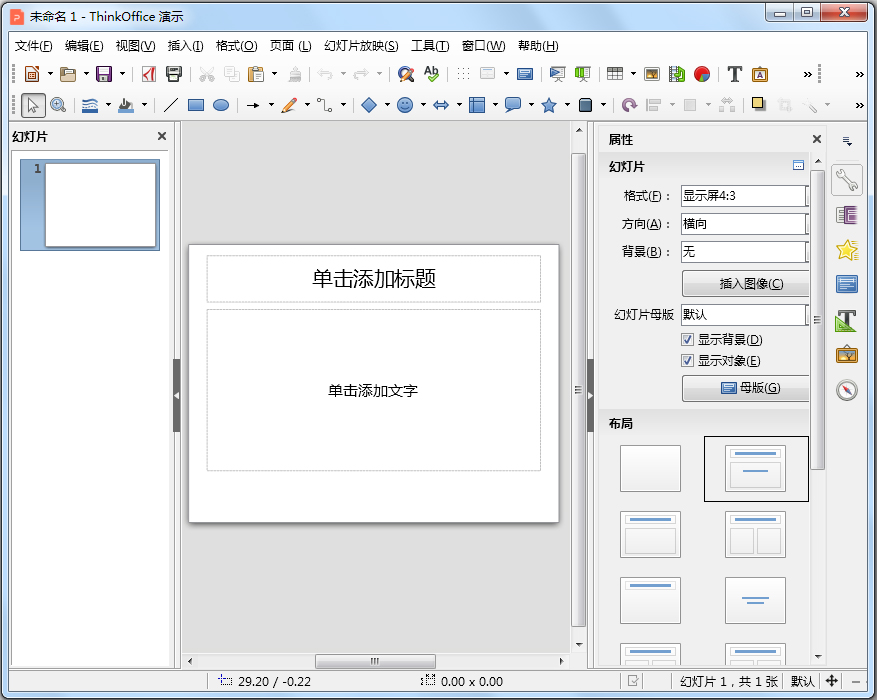Screen dimensions: 877x700
Task: Insert a table using toolbar icon
Action: [615, 74]
